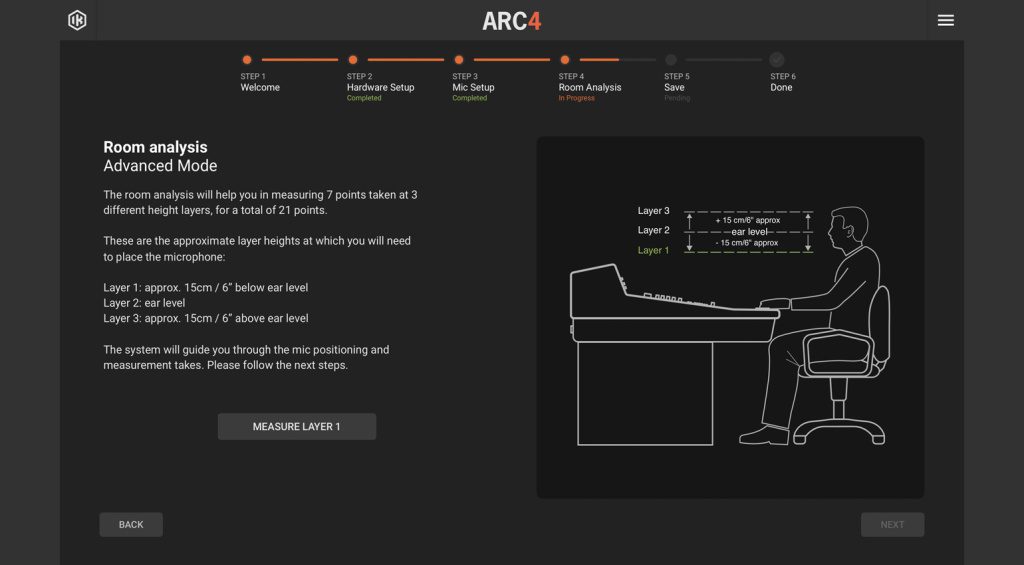Click the IK Multimedia logo icon
The height and width of the screenshot is (565, 1024).
(77, 20)
